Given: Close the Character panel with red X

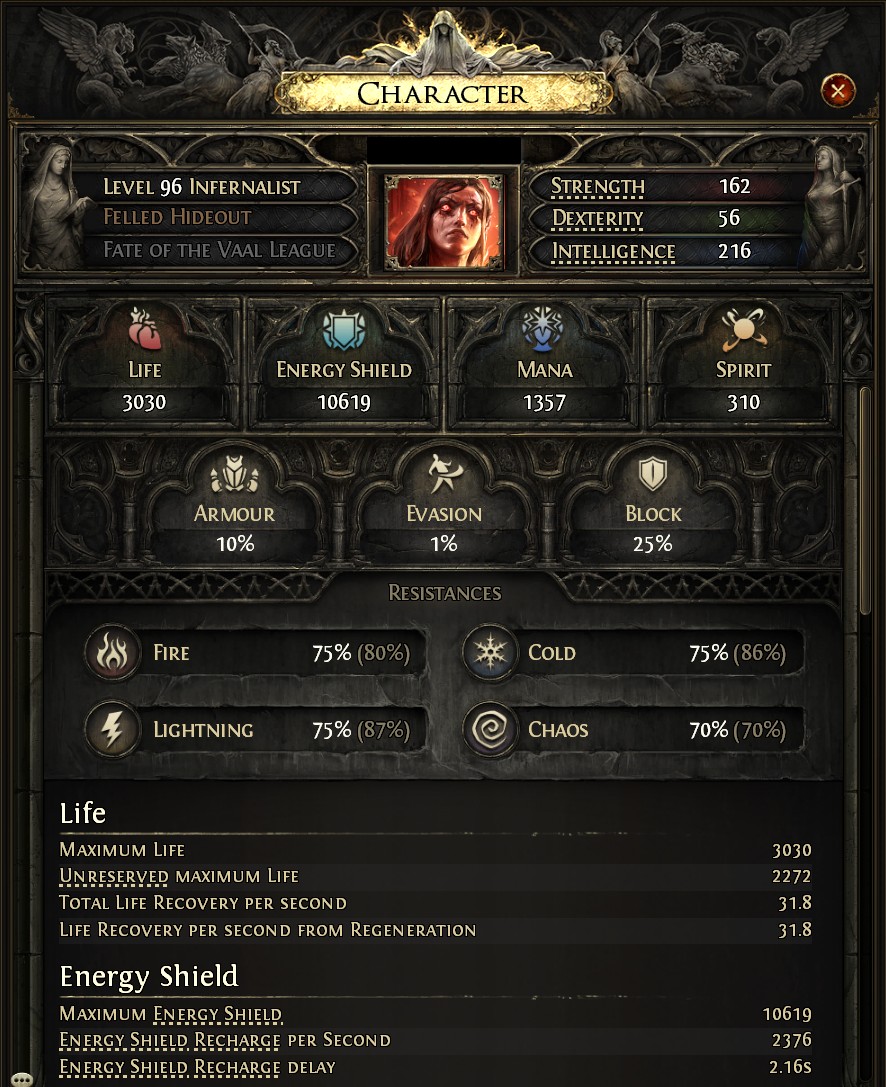Looking at the screenshot, I should pos(837,90).
